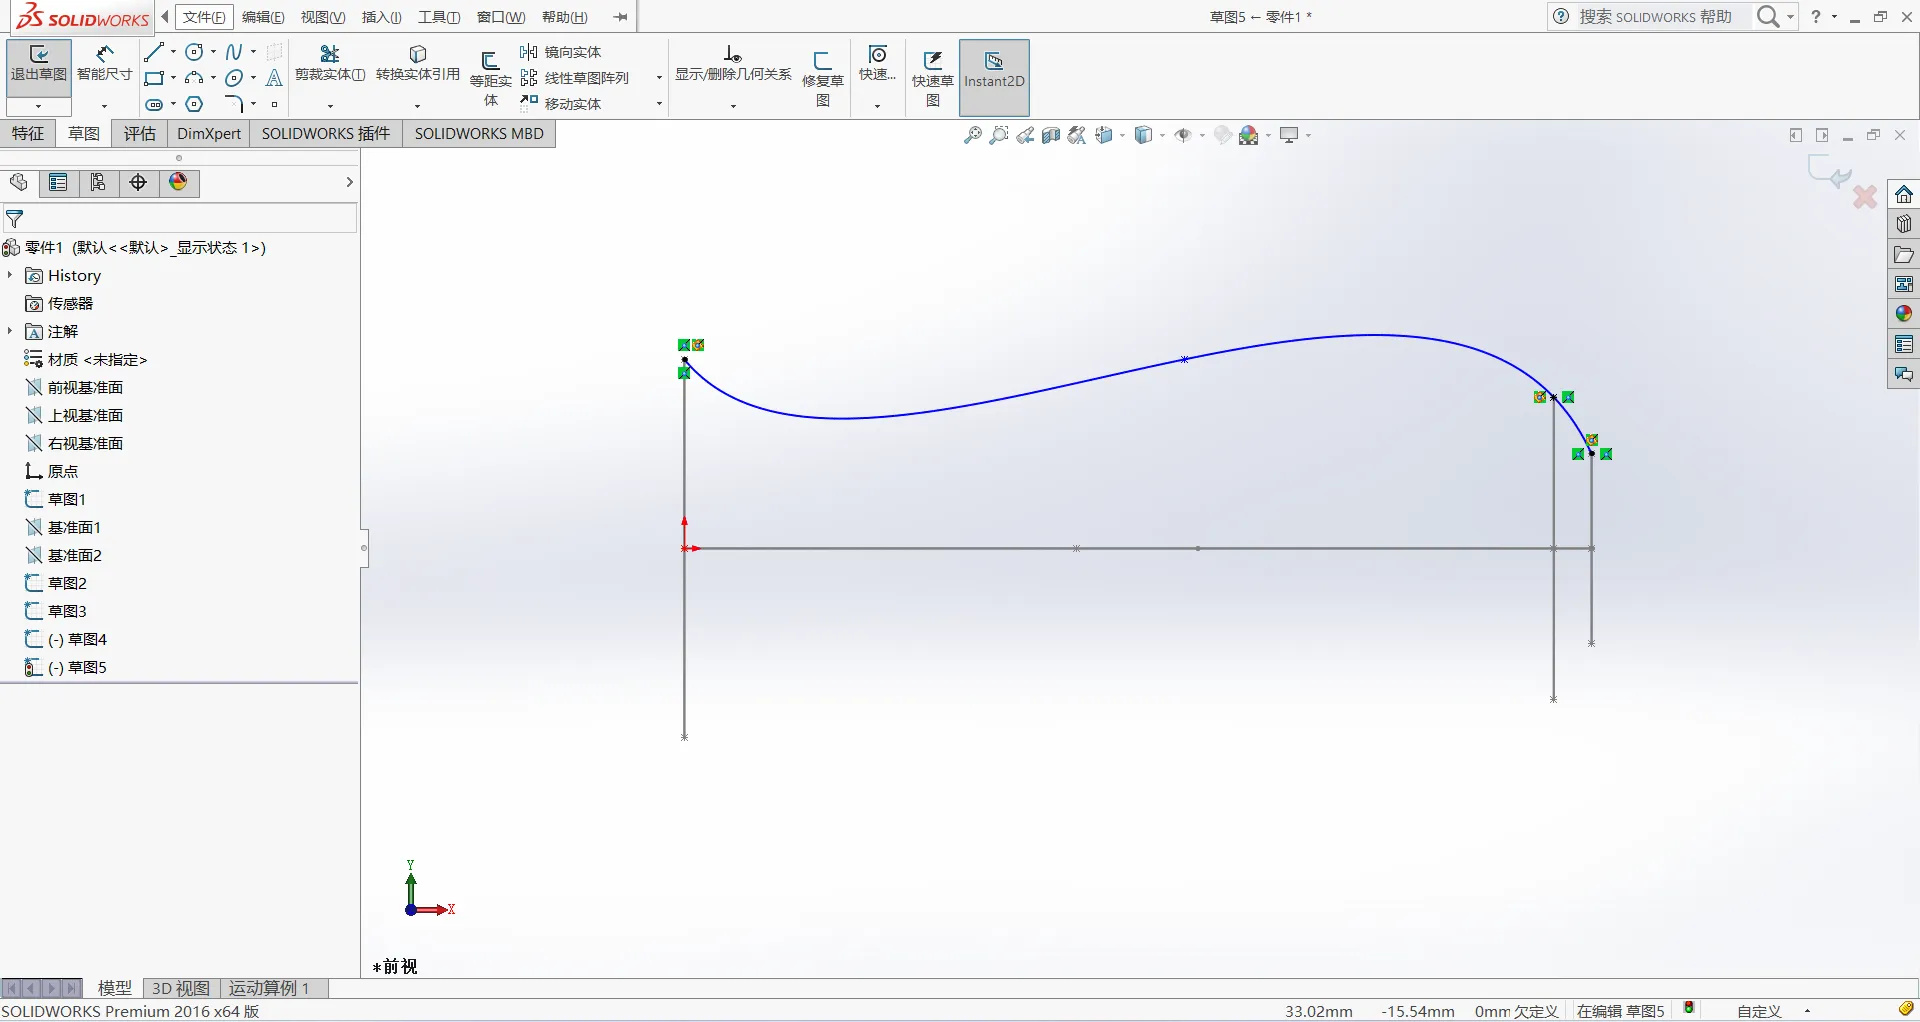Click the 运动算例 1 bottom tab
Screen dimensions: 1920x1022
click(270, 988)
